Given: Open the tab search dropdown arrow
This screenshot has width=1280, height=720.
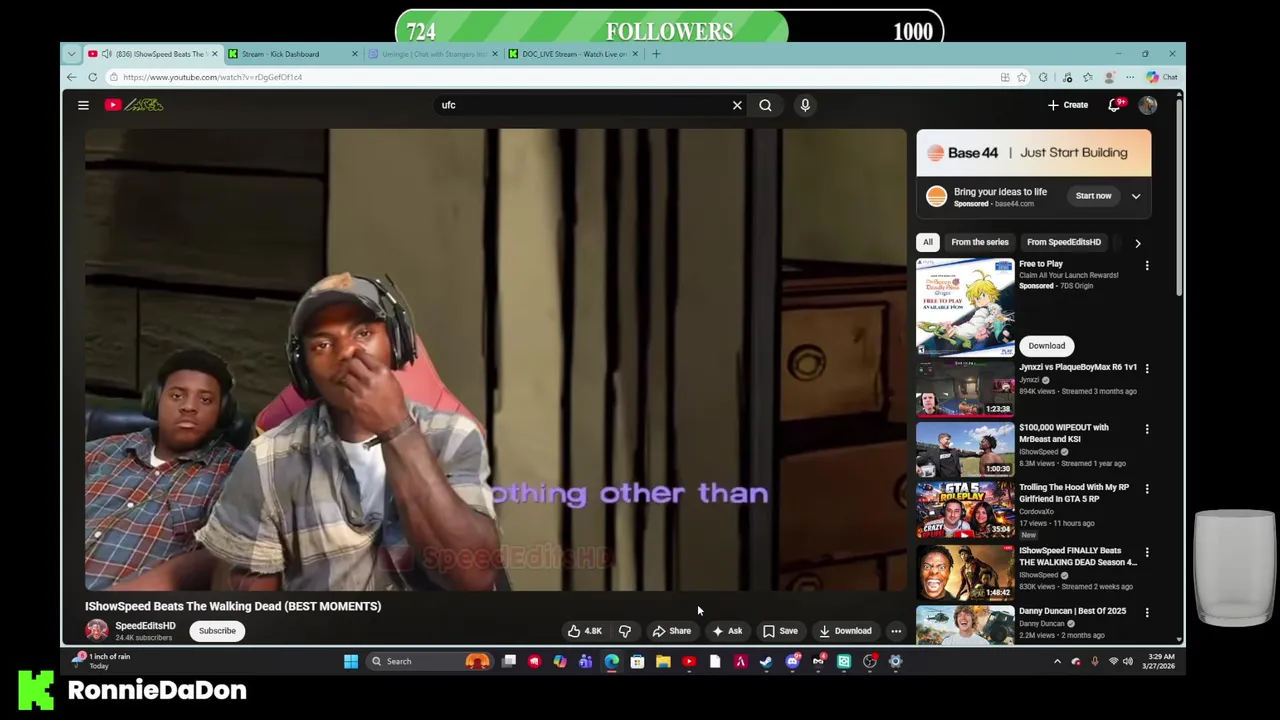Looking at the screenshot, I should [x=71, y=54].
